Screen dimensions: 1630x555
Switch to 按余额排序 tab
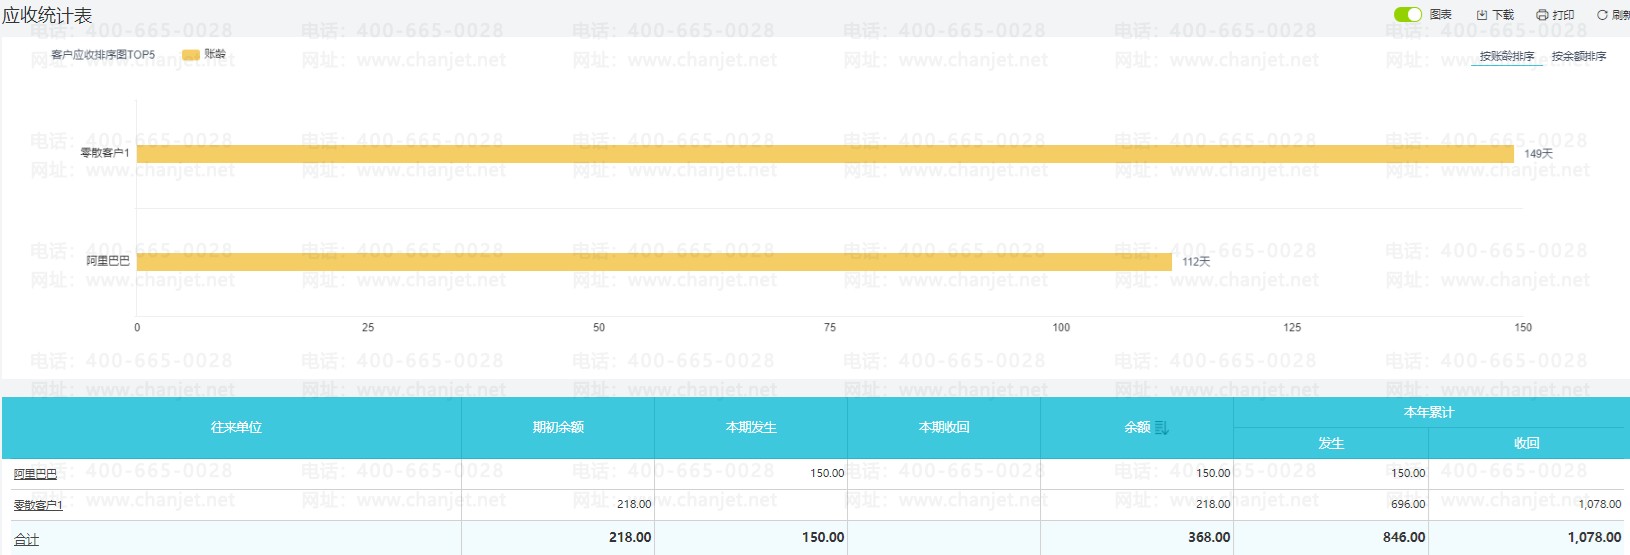(1578, 57)
